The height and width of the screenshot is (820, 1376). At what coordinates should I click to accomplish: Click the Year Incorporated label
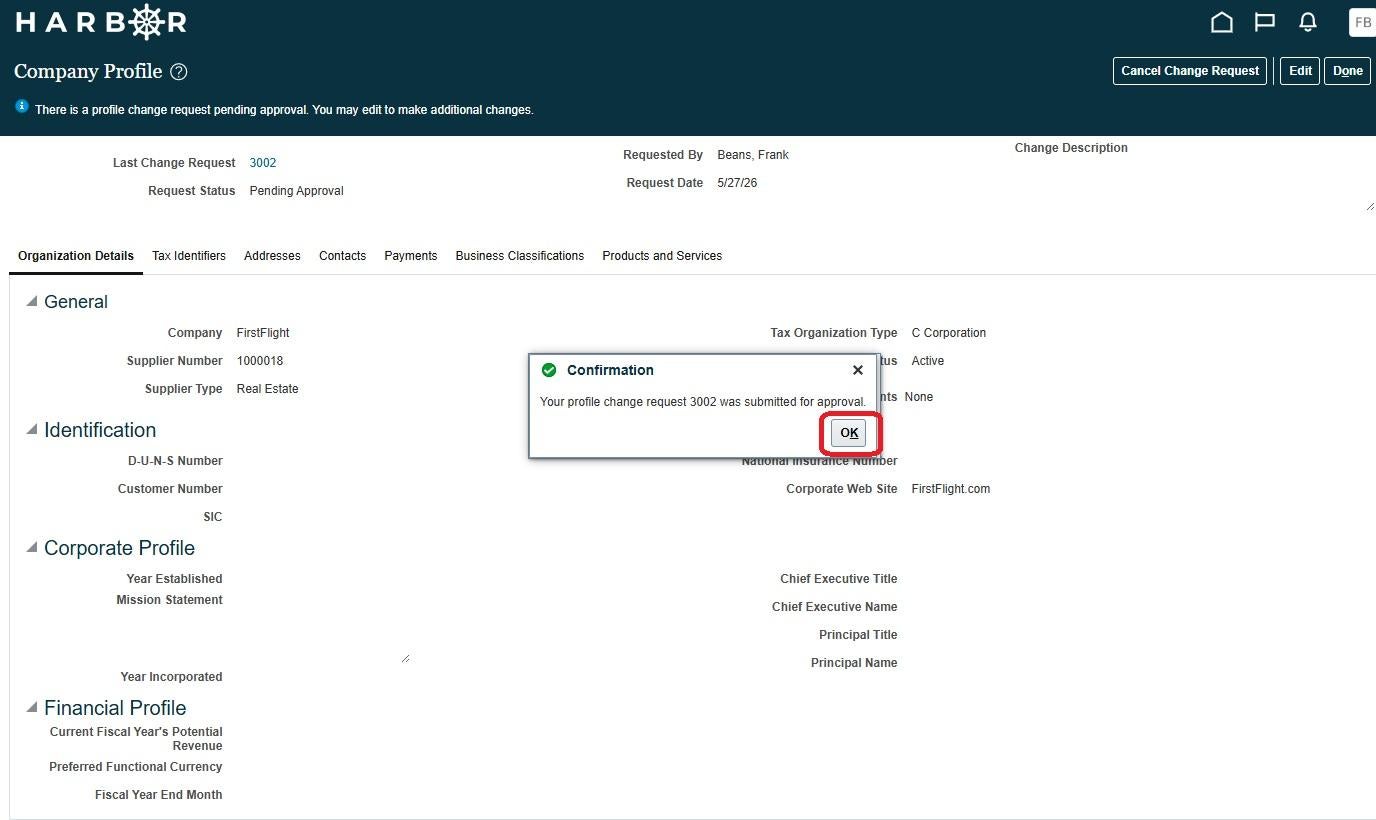click(x=171, y=677)
